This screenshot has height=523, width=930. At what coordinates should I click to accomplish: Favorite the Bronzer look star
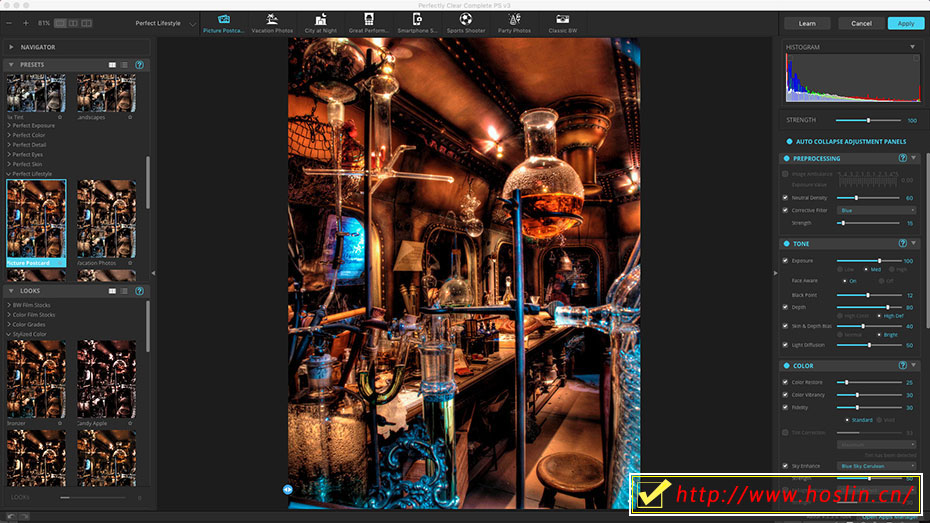coord(60,423)
